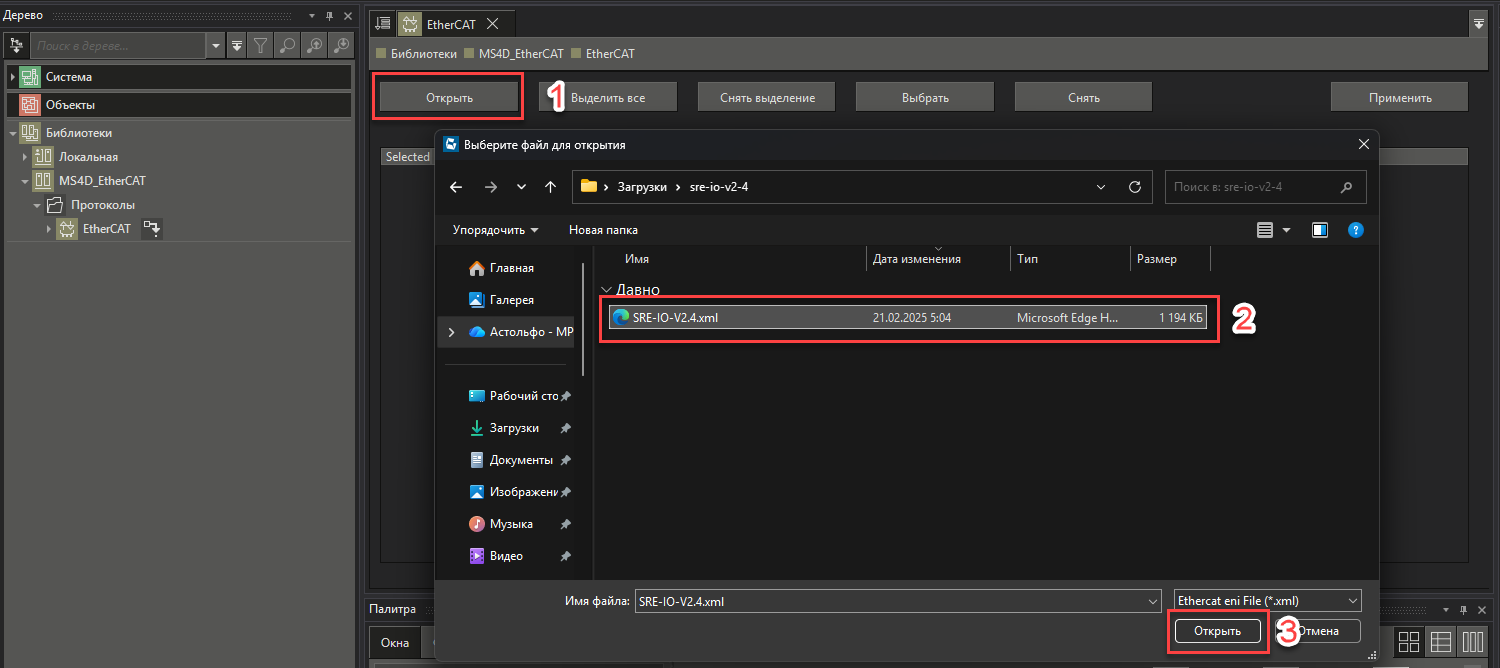1500x668 pixels.
Task: Click Новая папка in dialog toolbar
Action: pyautogui.click(x=603, y=230)
